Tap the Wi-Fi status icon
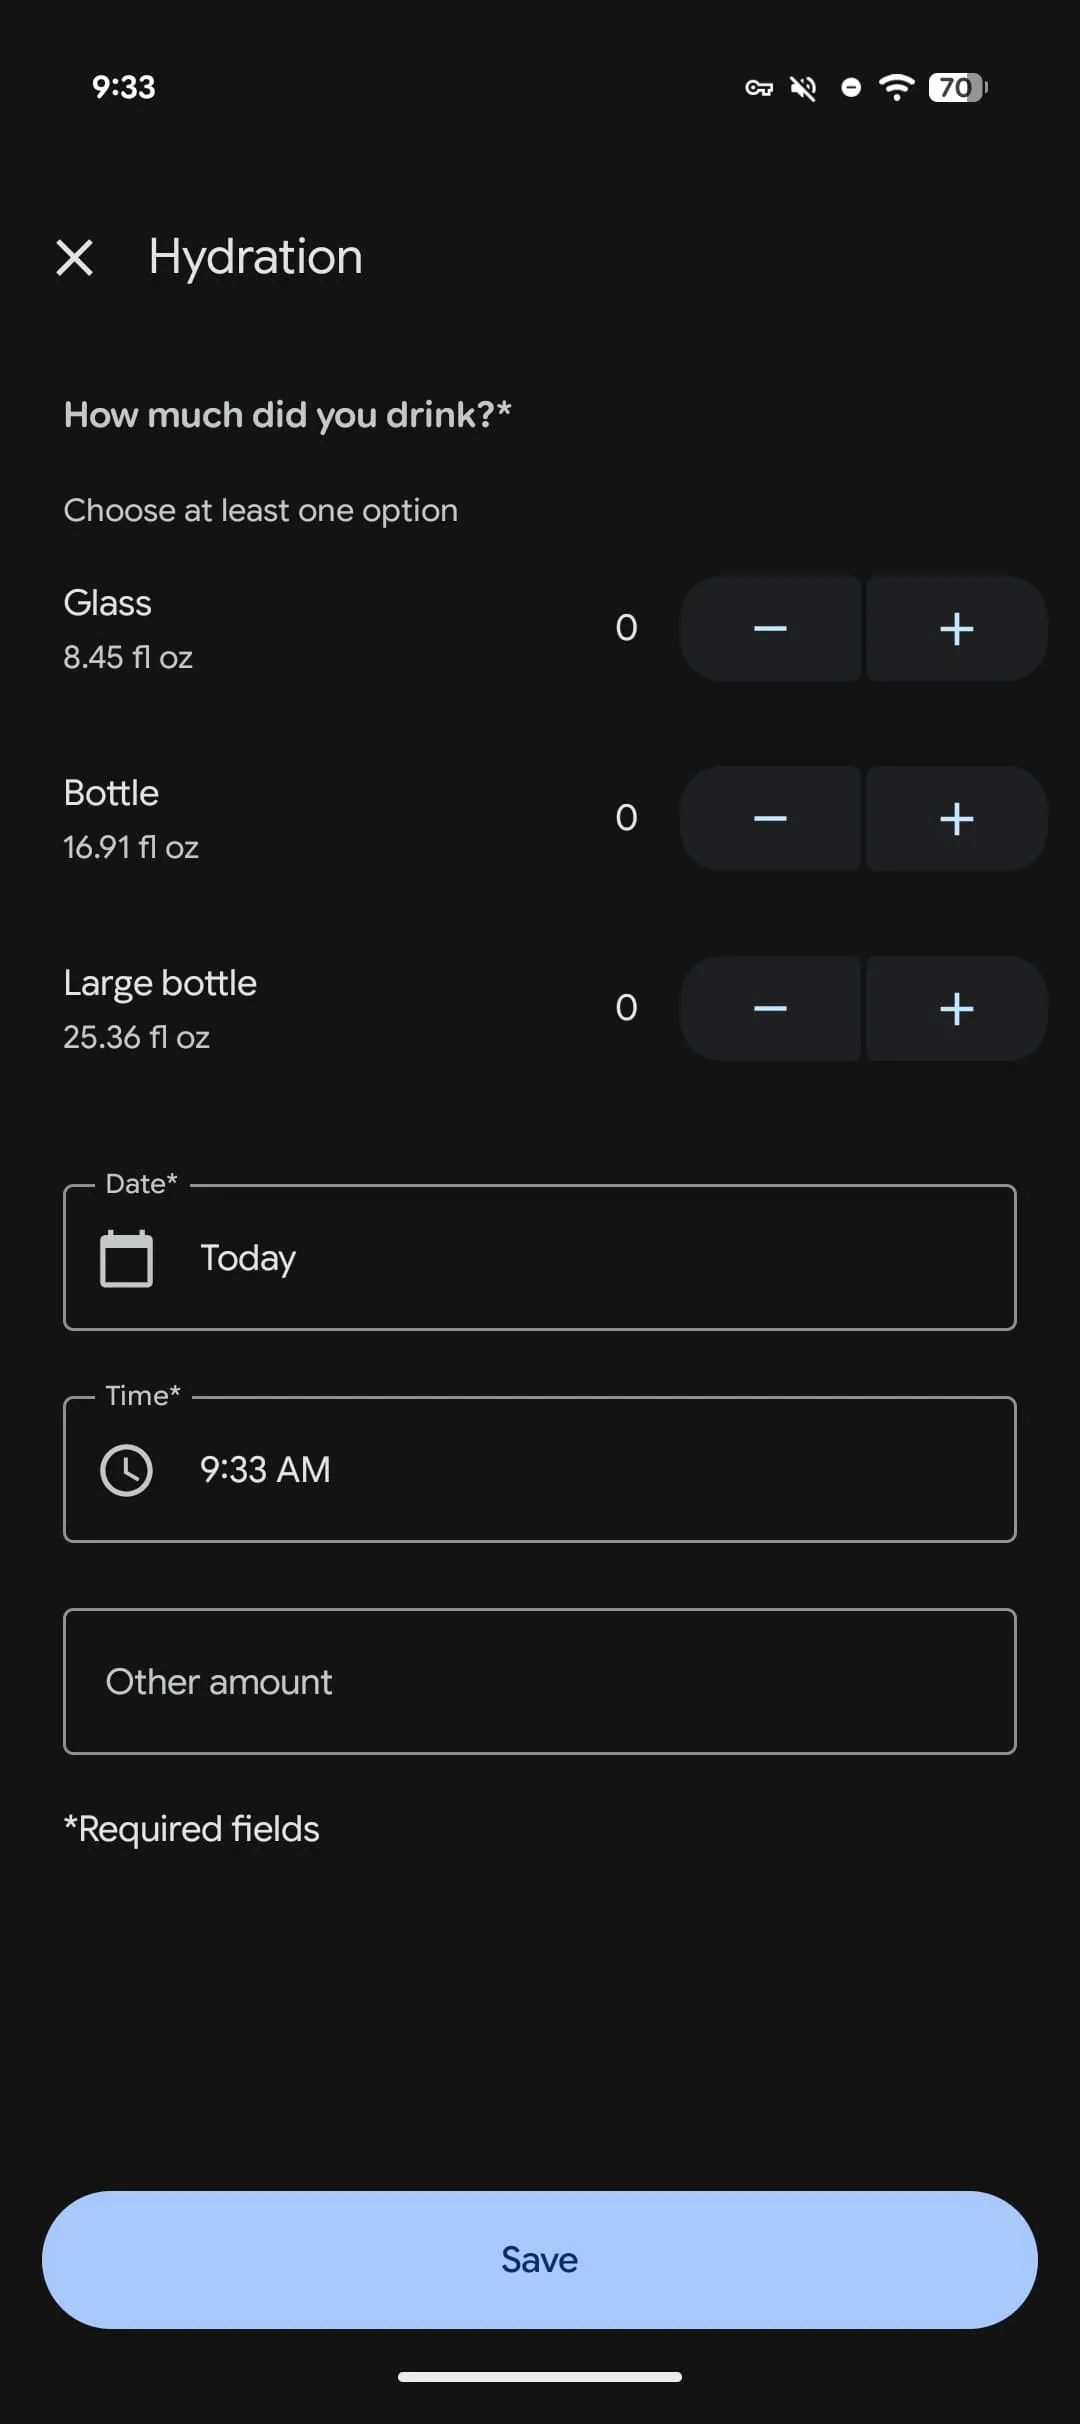1080x2424 pixels. coord(896,88)
